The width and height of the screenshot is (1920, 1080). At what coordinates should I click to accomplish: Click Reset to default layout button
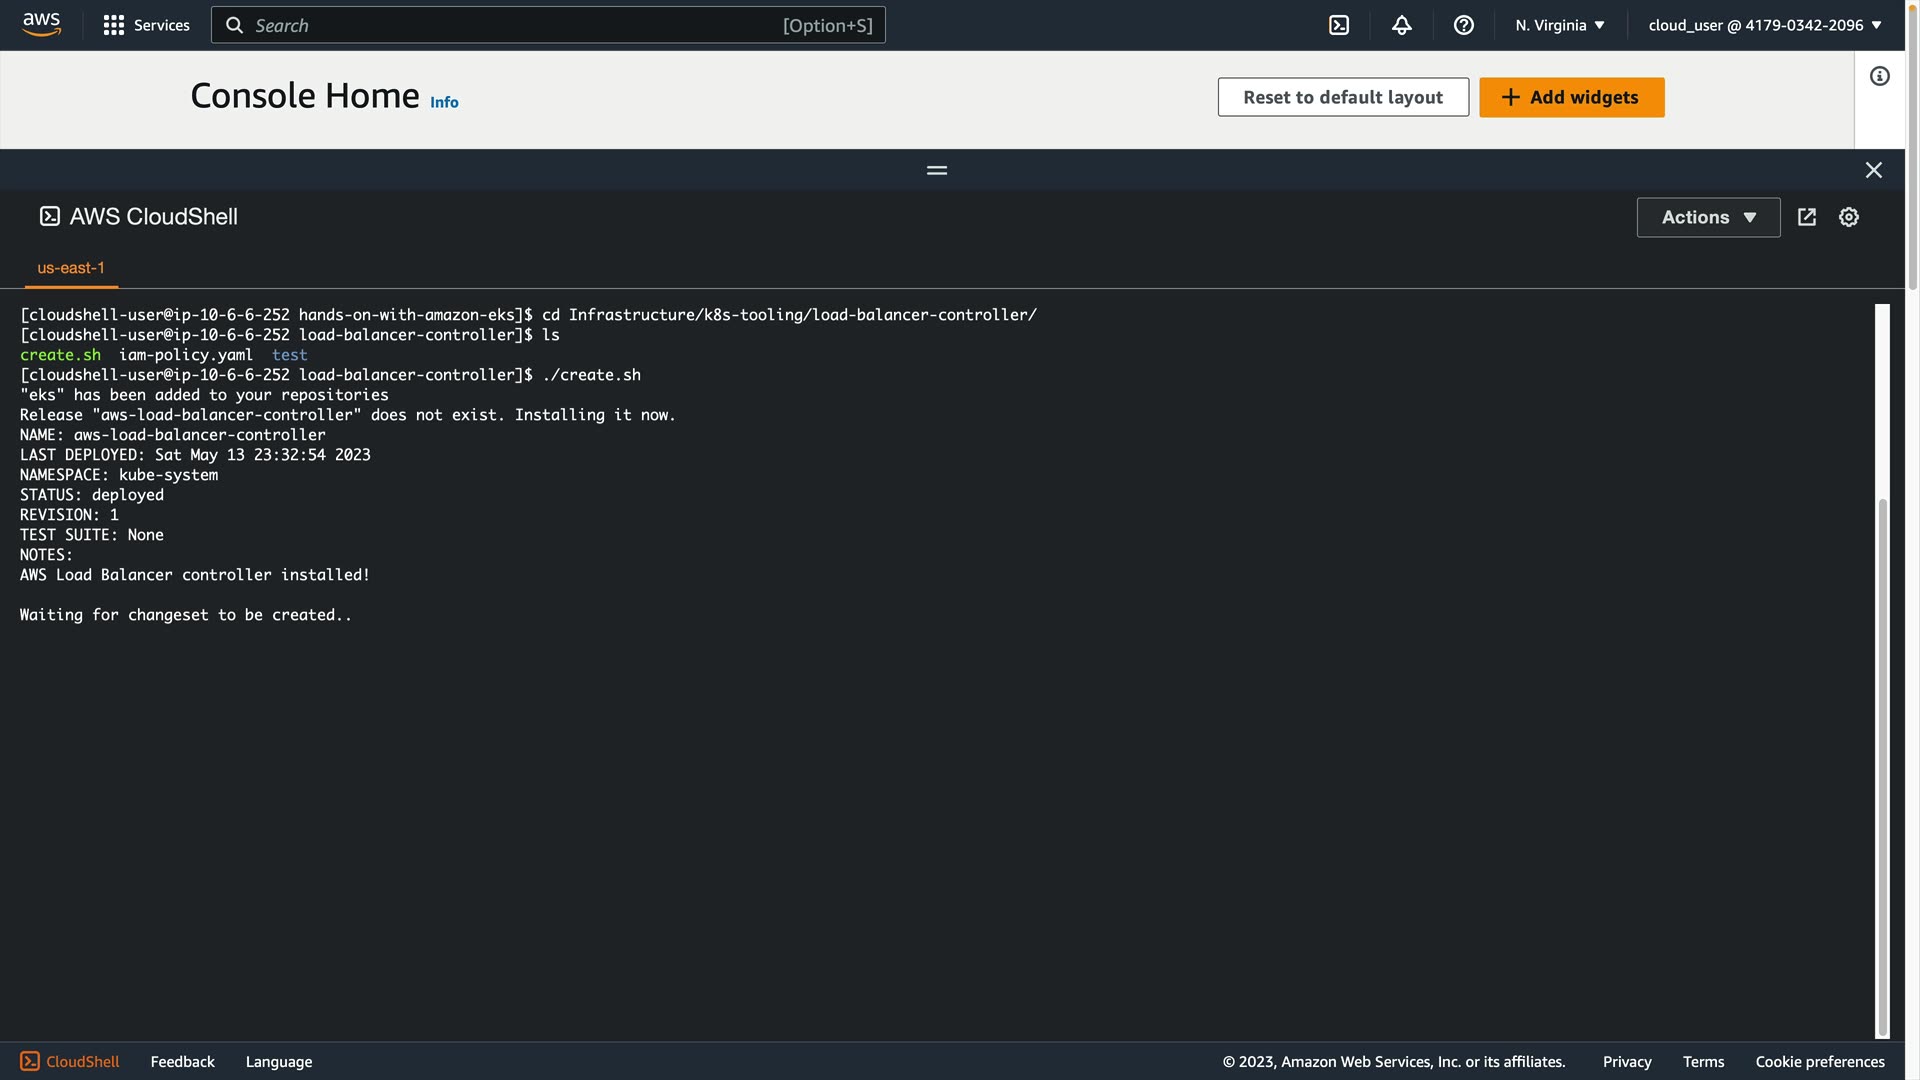click(1342, 97)
